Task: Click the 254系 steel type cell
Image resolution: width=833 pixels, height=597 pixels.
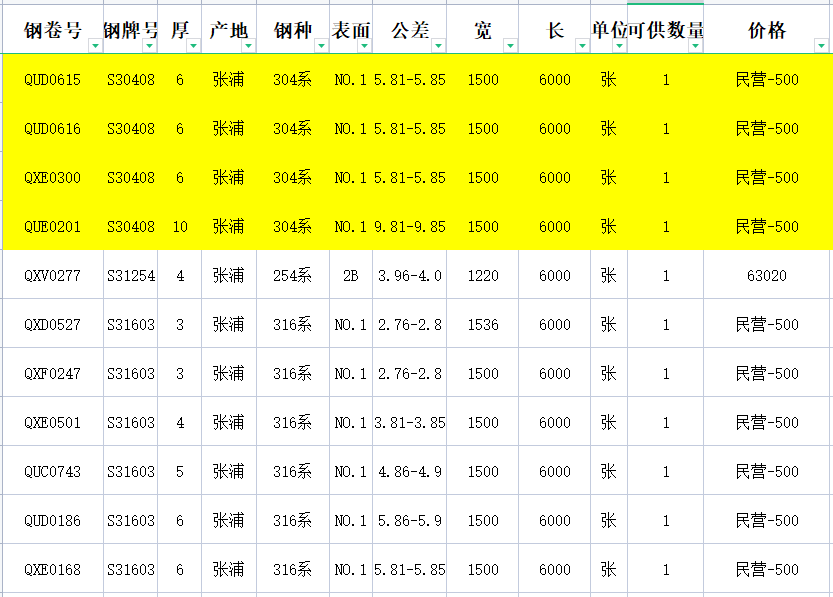Action: point(293,276)
